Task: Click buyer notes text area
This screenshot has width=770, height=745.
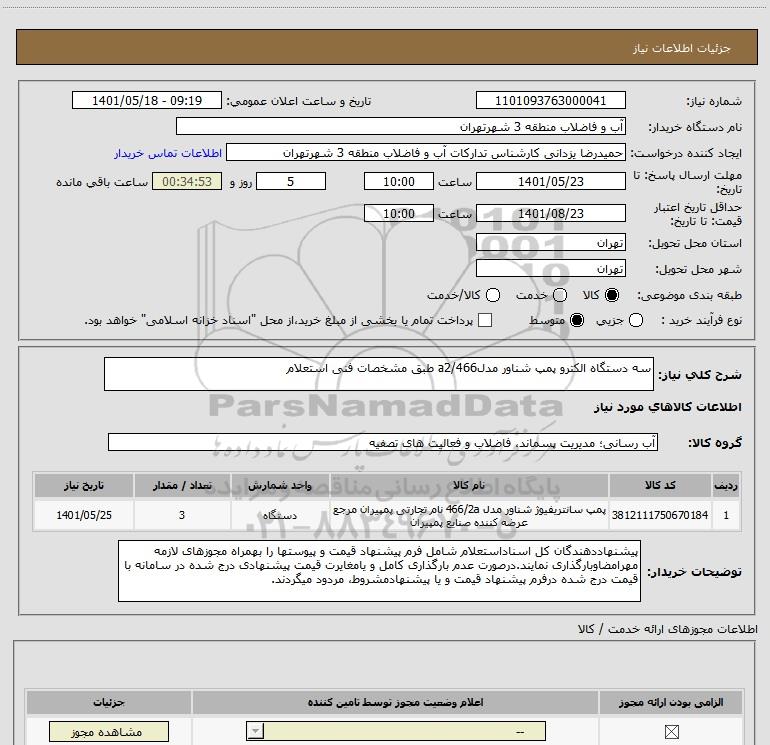Action: pyautogui.click(x=379, y=571)
